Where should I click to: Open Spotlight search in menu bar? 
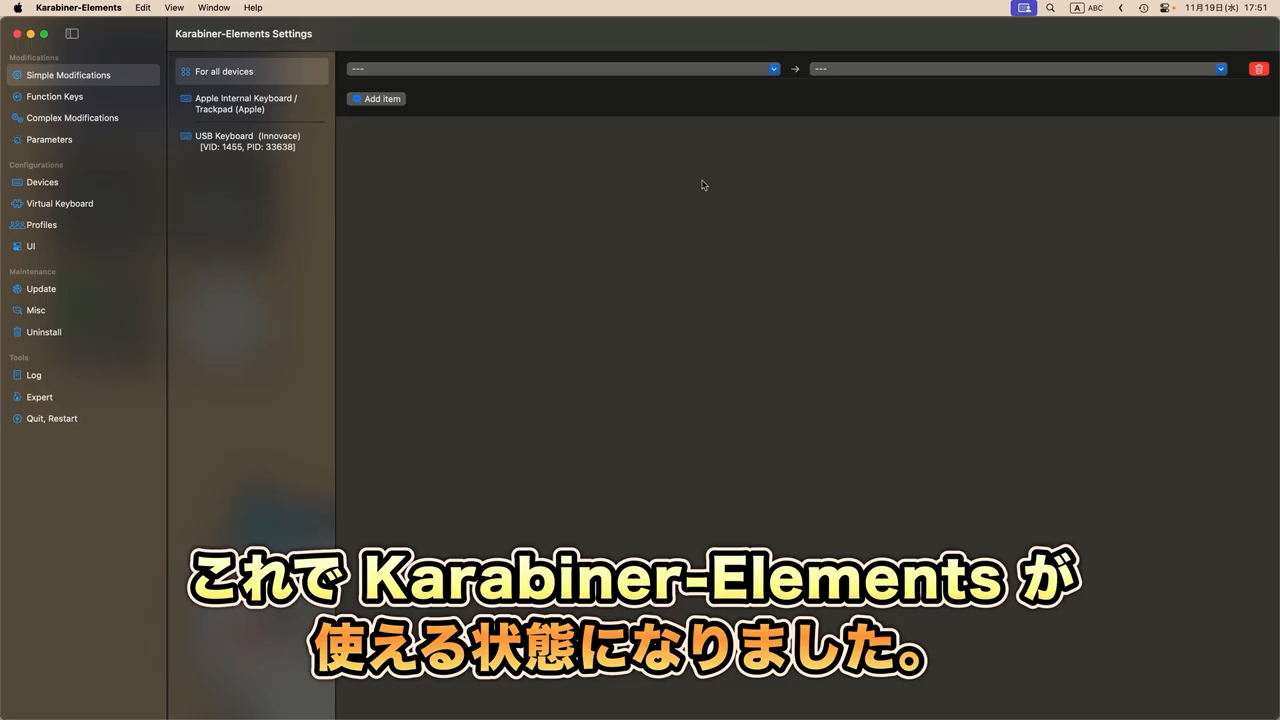coord(1050,8)
